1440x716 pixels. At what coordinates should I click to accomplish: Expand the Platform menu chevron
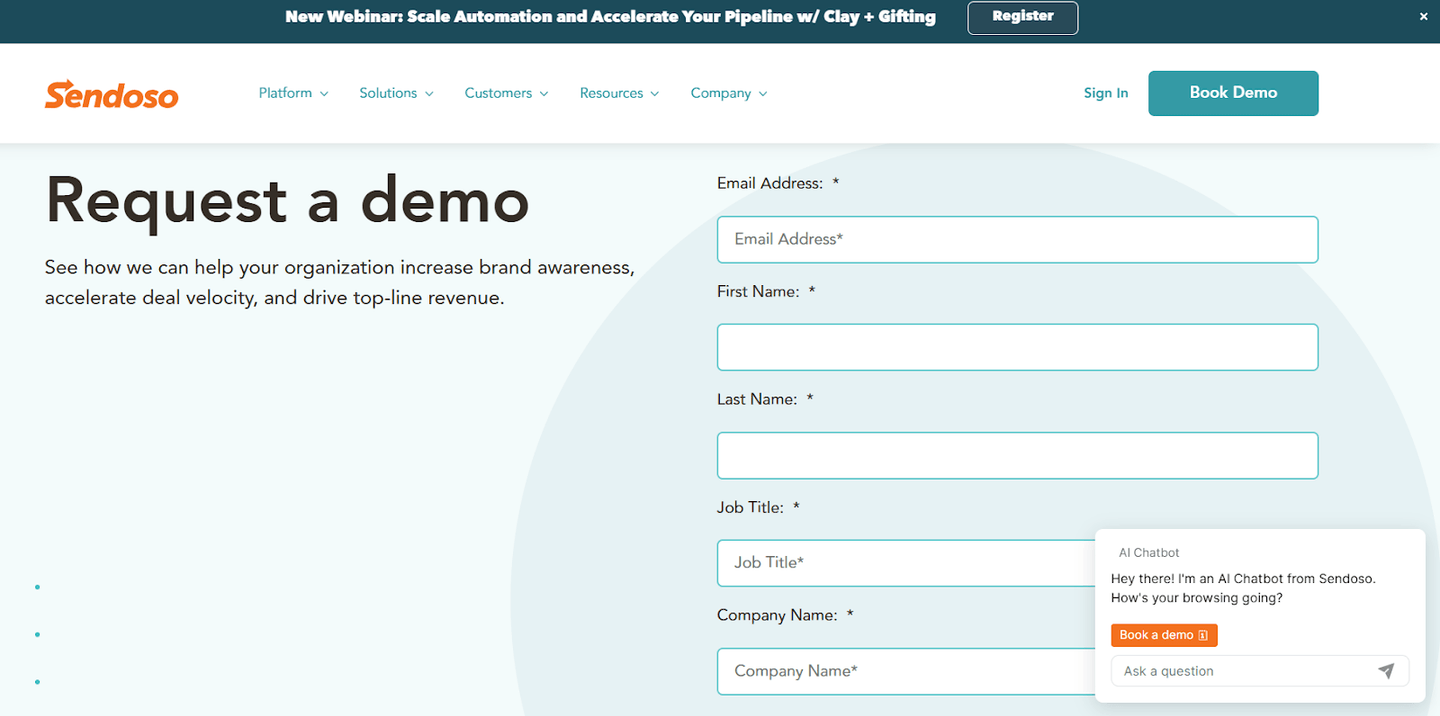323,94
